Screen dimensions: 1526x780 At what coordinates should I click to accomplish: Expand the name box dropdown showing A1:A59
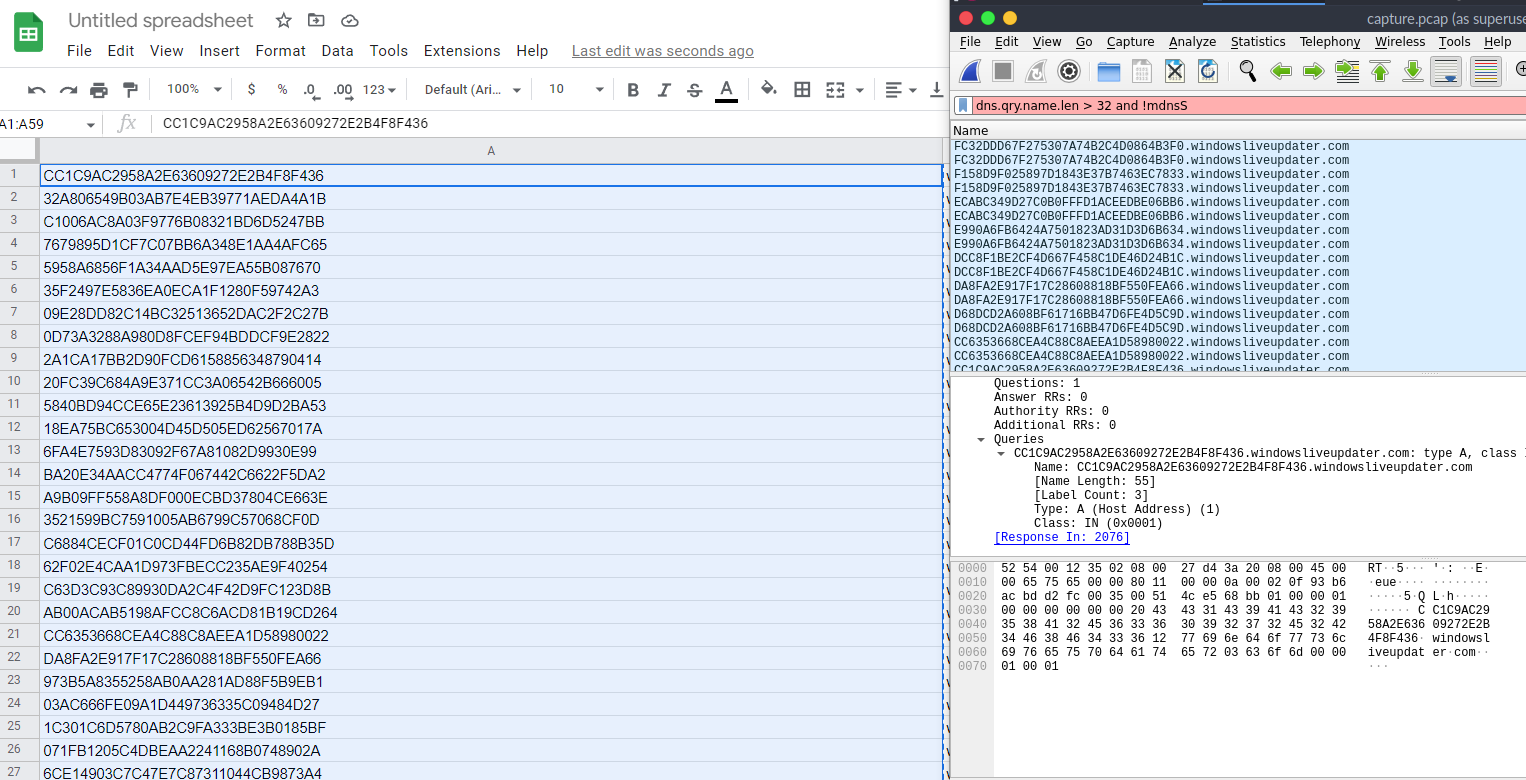tap(91, 124)
